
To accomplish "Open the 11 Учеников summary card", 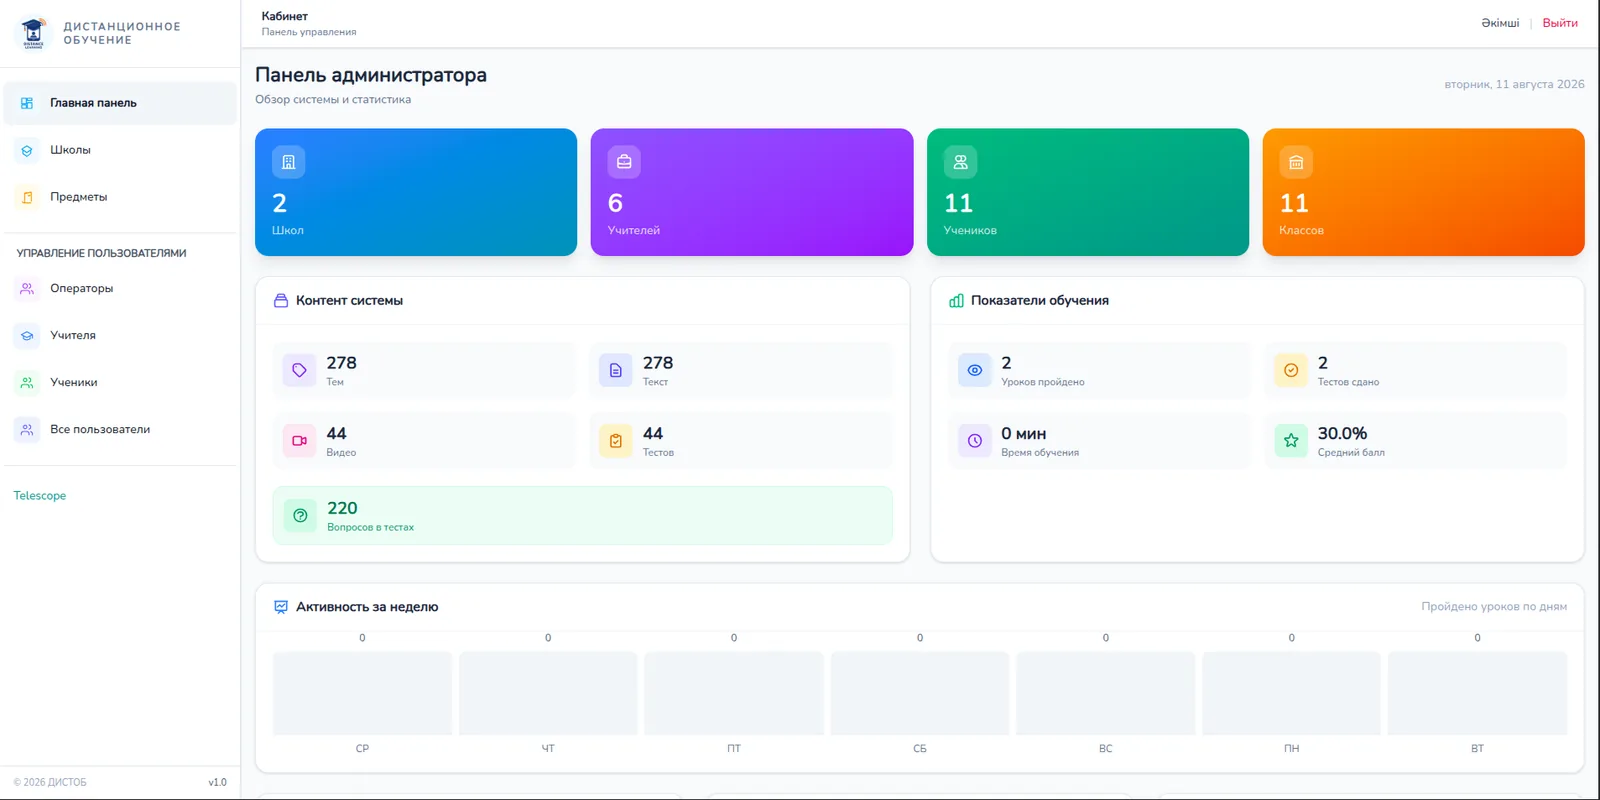I will pos(1088,192).
